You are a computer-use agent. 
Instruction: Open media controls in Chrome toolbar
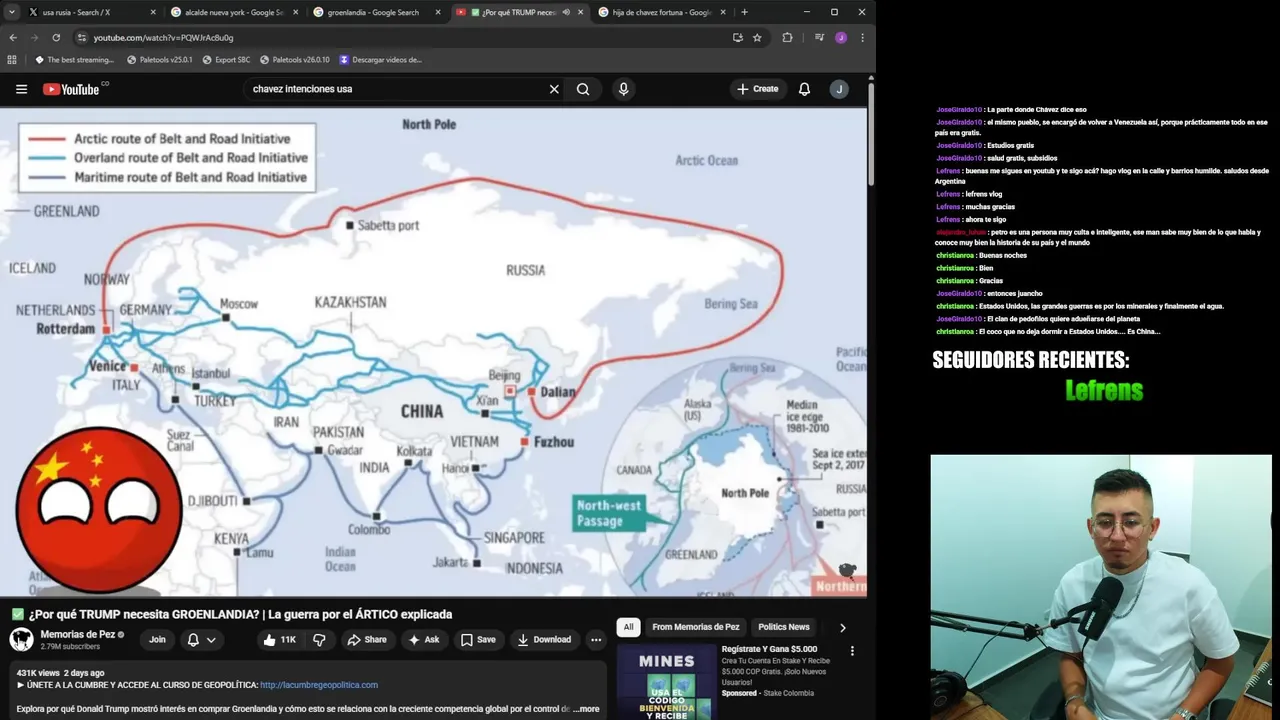click(819, 38)
